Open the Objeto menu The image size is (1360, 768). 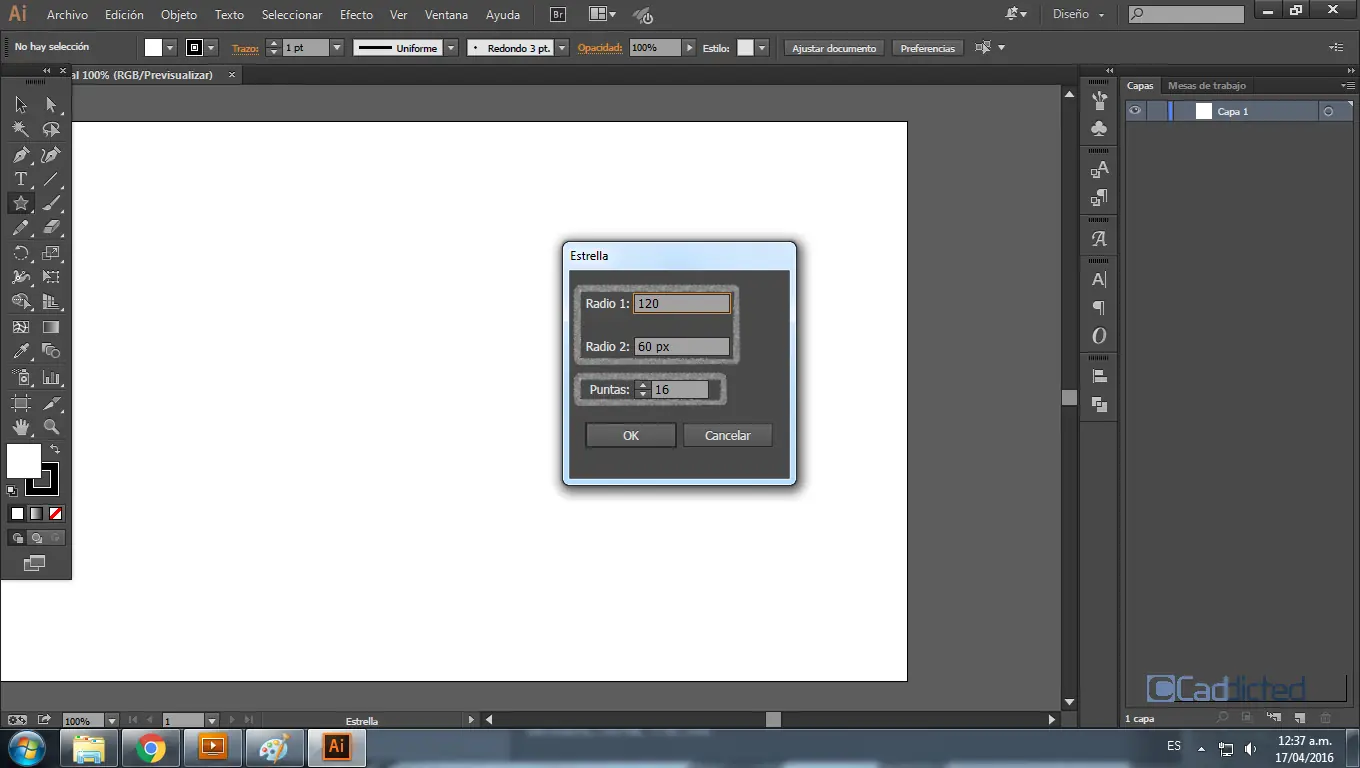coord(179,15)
